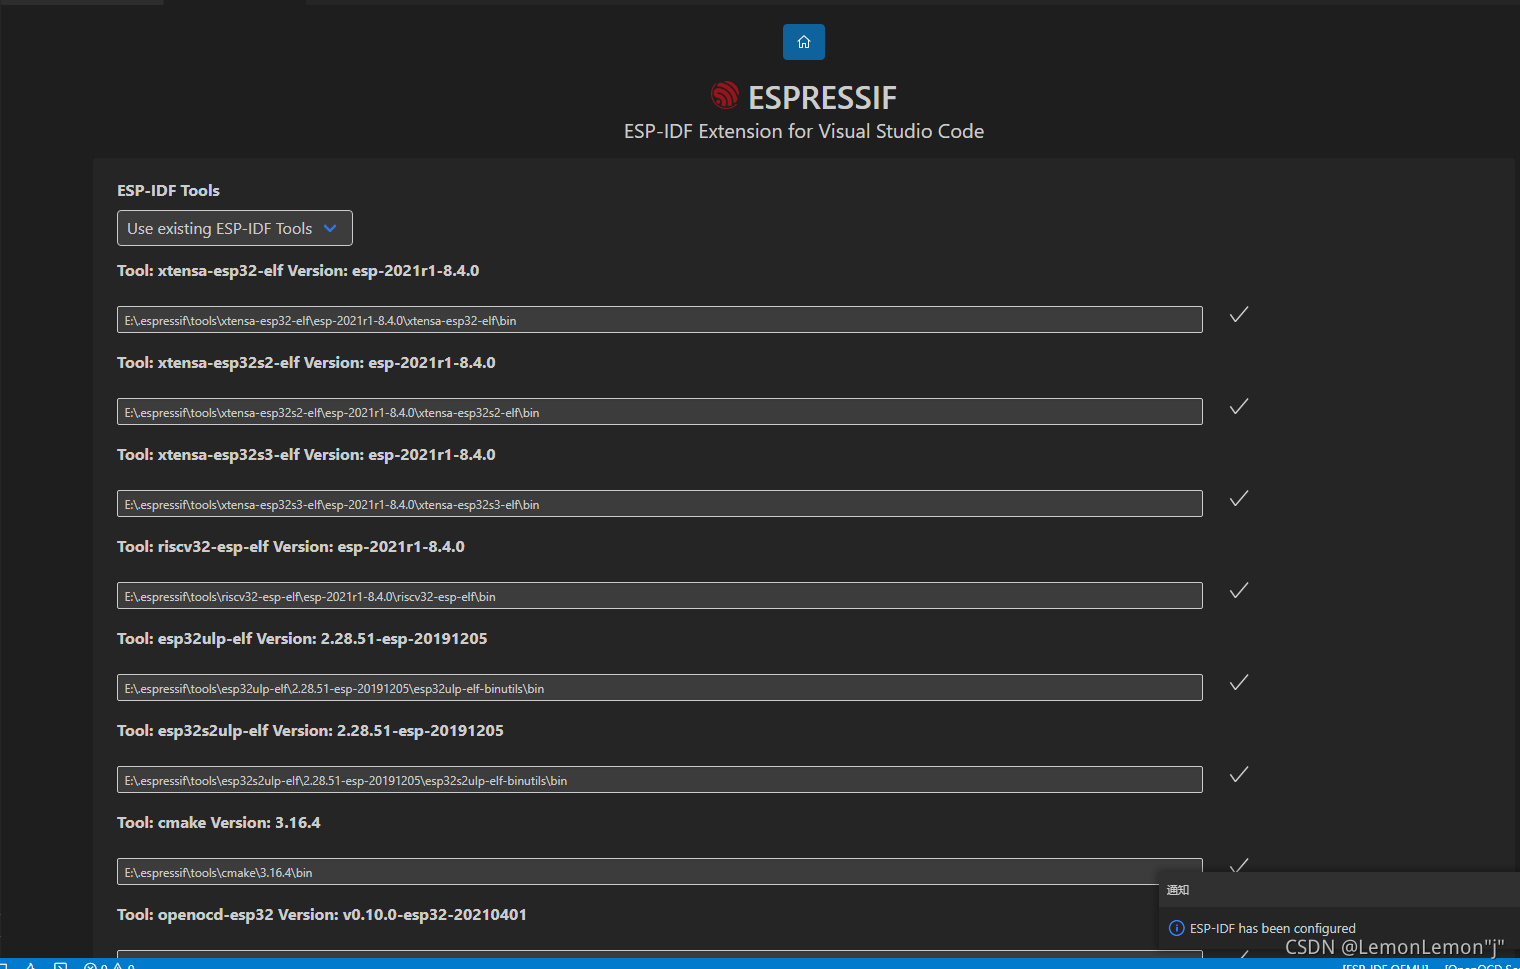Click the Tool: xtensa-esp32s3-elf Version label
This screenshot has width=1520, height=969.
pos(306,454)
